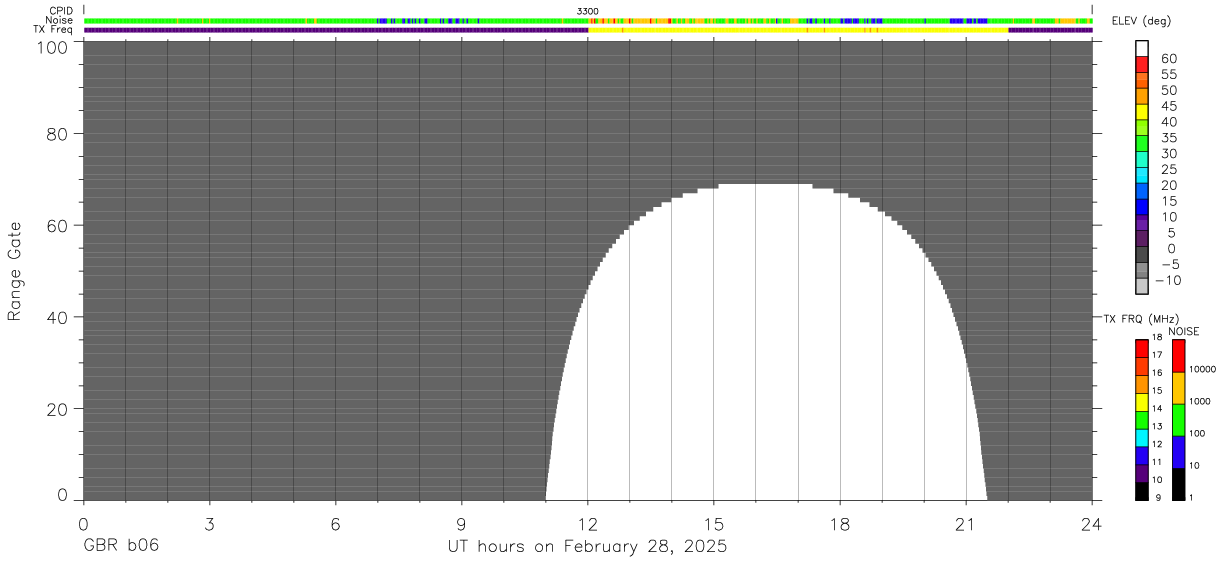The height and width of the screenshot is (567, 1228).
Task: Click ELEV legend value 45
Action: point(1168,106)
